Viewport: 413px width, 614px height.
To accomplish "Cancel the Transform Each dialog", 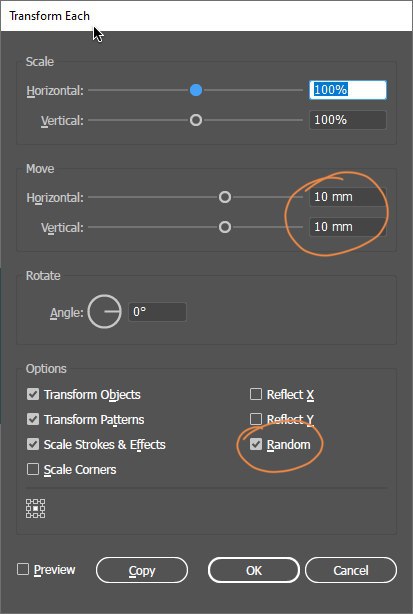I will coord(351,570).
